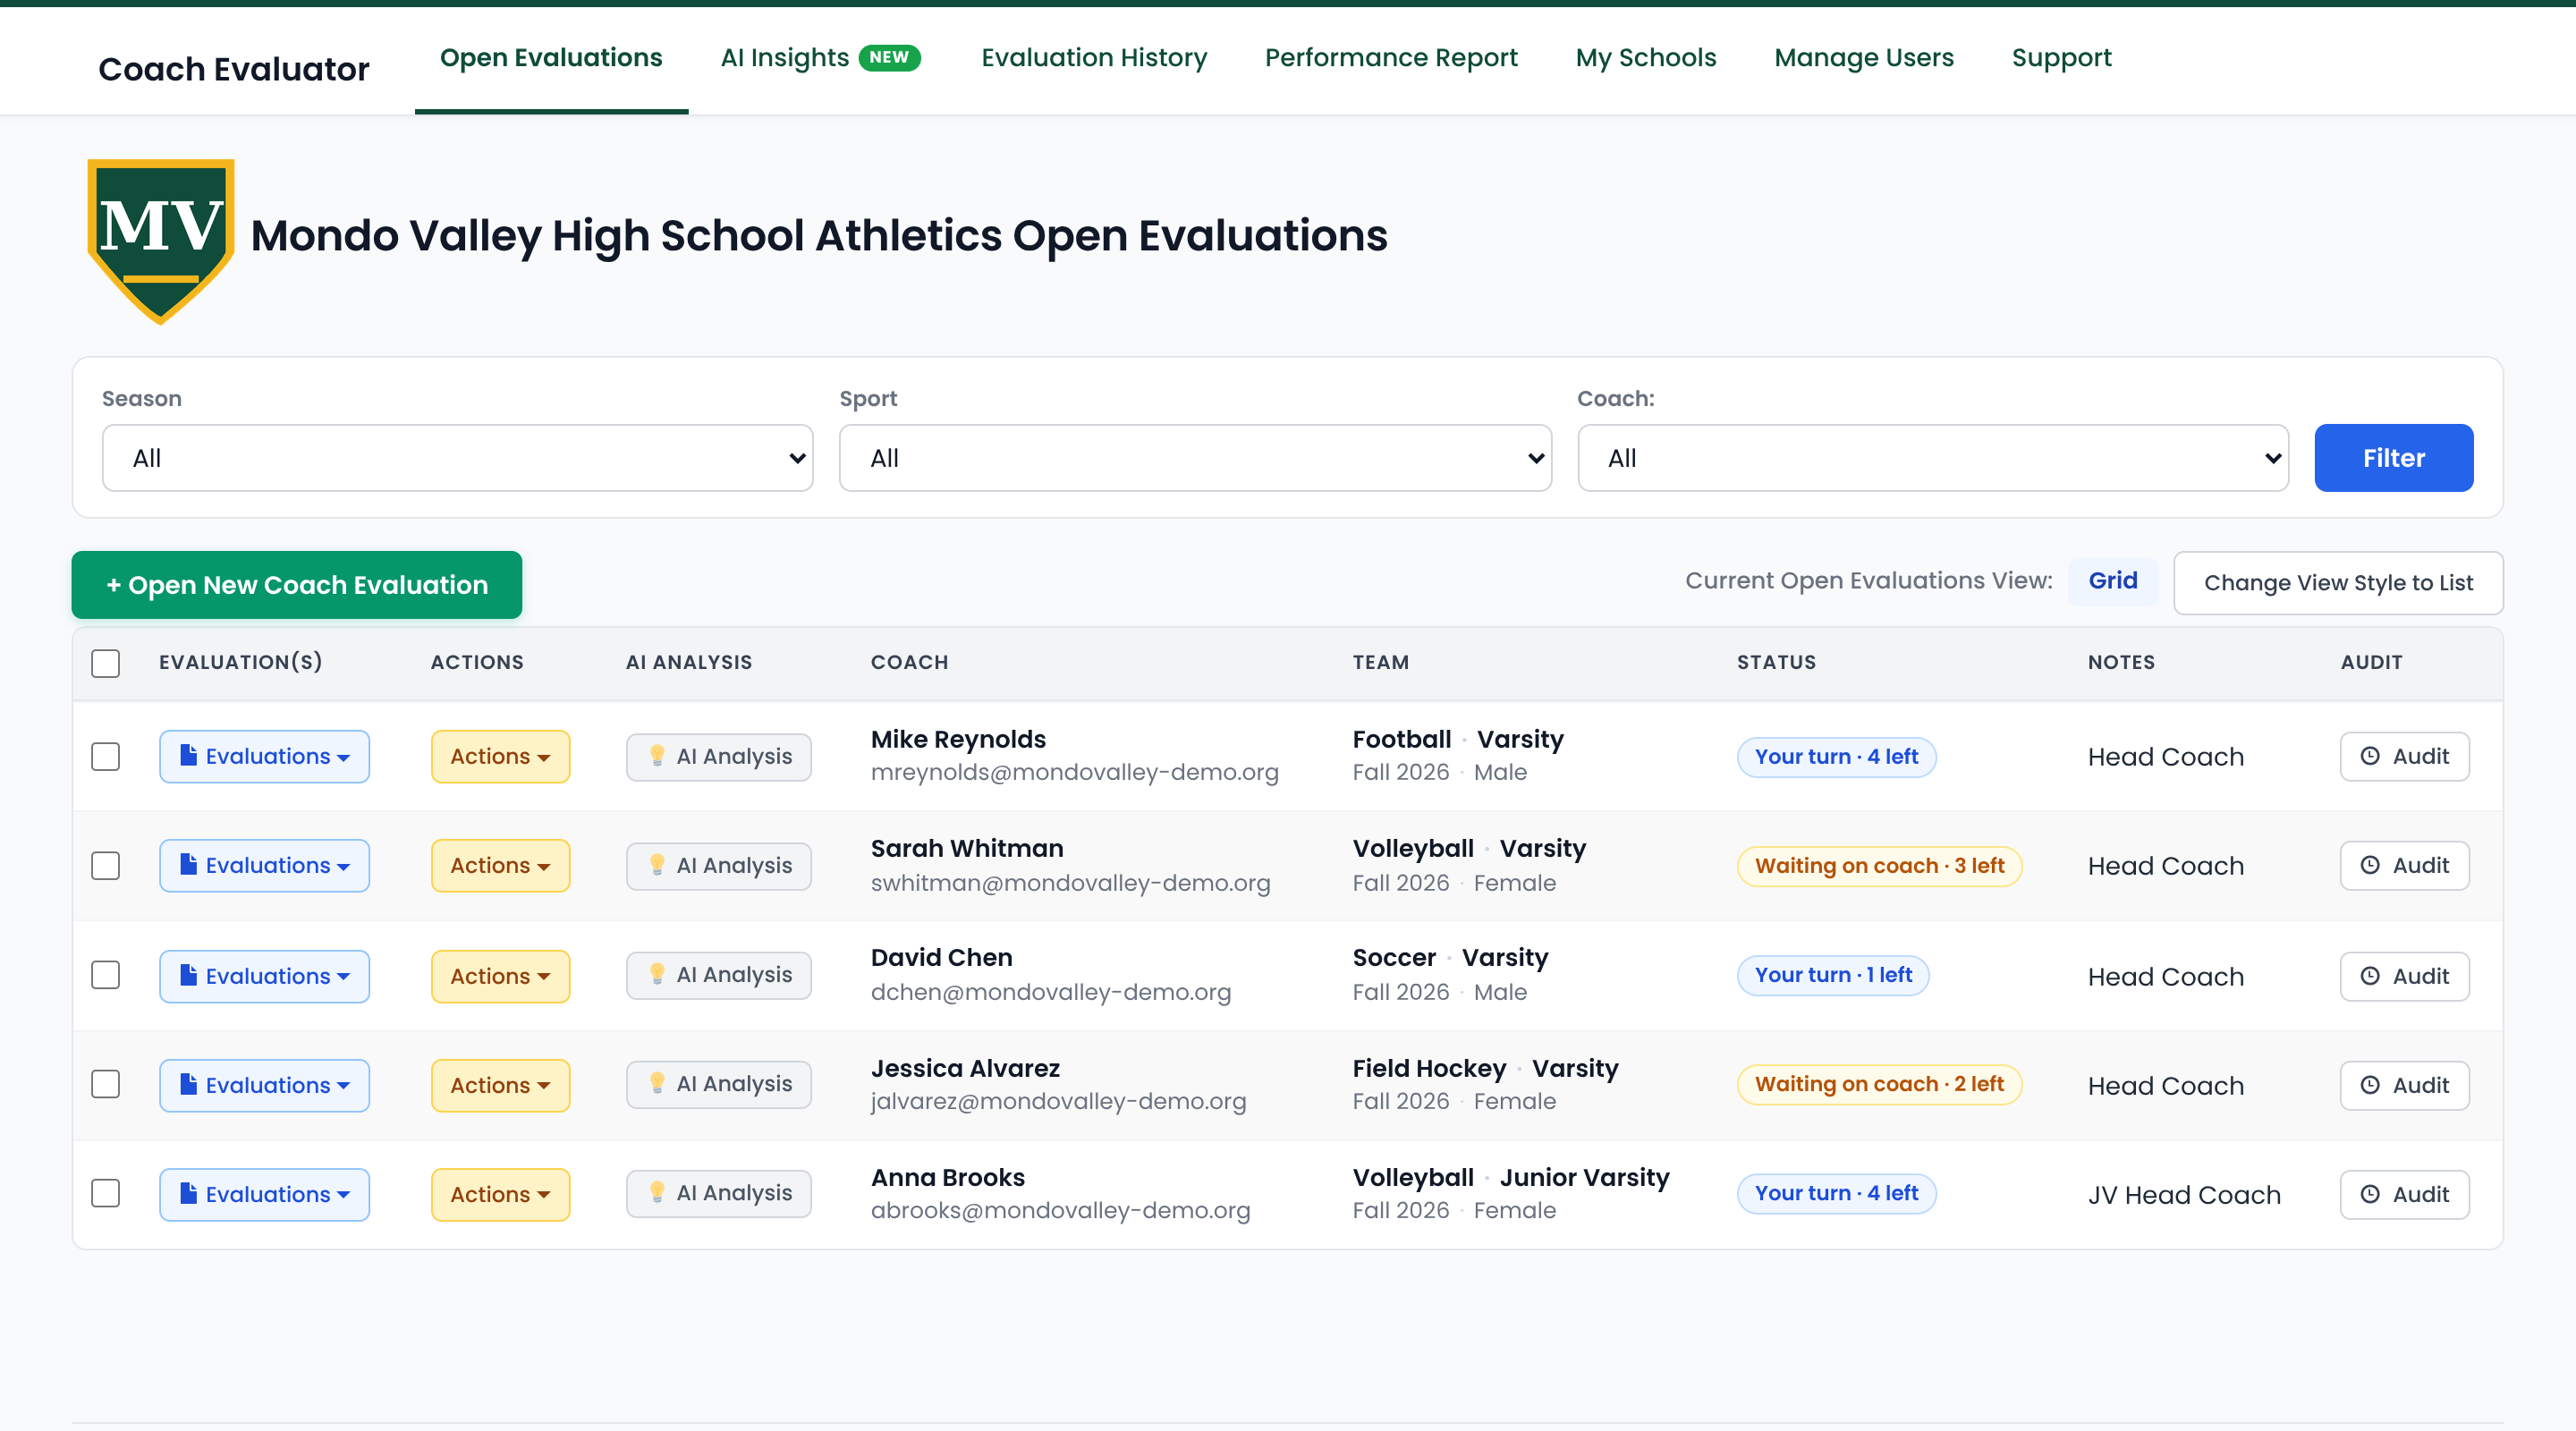
Task: Click the lightbulb icon in Jessica Alvarez's AI Analysis
Action: [x=657, y=1083]
